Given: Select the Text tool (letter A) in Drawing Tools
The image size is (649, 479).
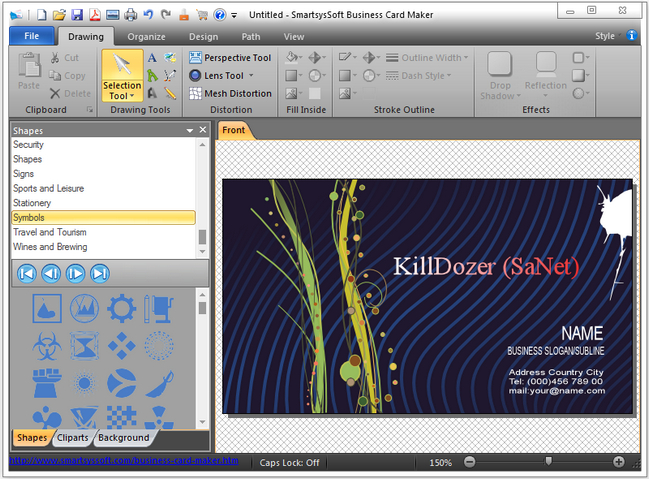Looking at the screenshot, I should coord(152,58).
